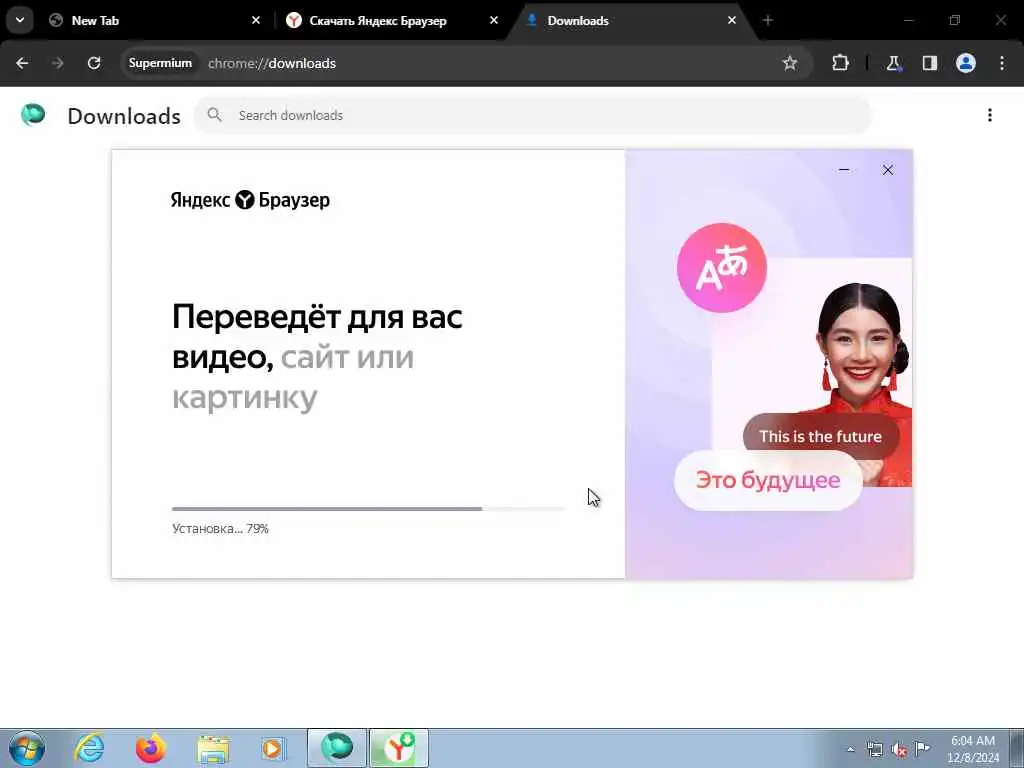Click the Supermium logo on Downloads page
This screenshot has height=768, width=1024.
(x=33, y=115)
